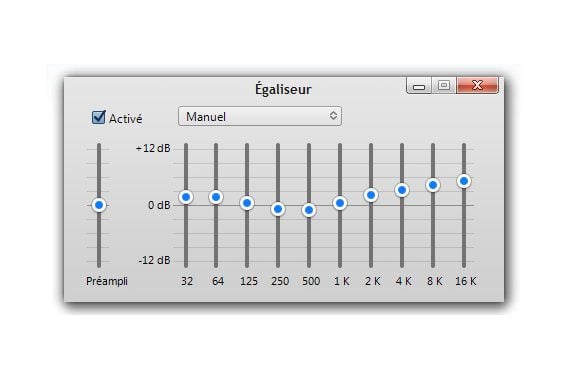
Task: Maximize the Égaliseur window
Action: (x=443, y=85)
